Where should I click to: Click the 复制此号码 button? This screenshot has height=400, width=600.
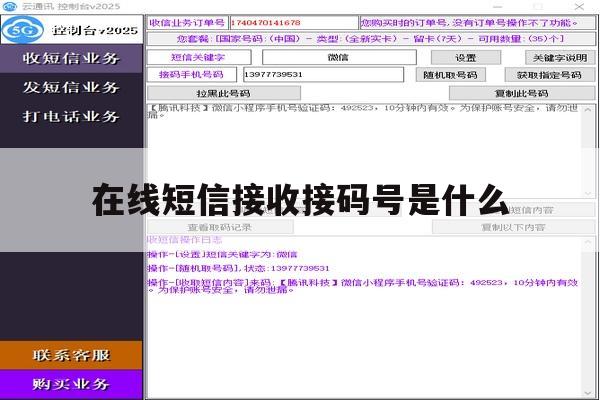[x=522, y=93]
